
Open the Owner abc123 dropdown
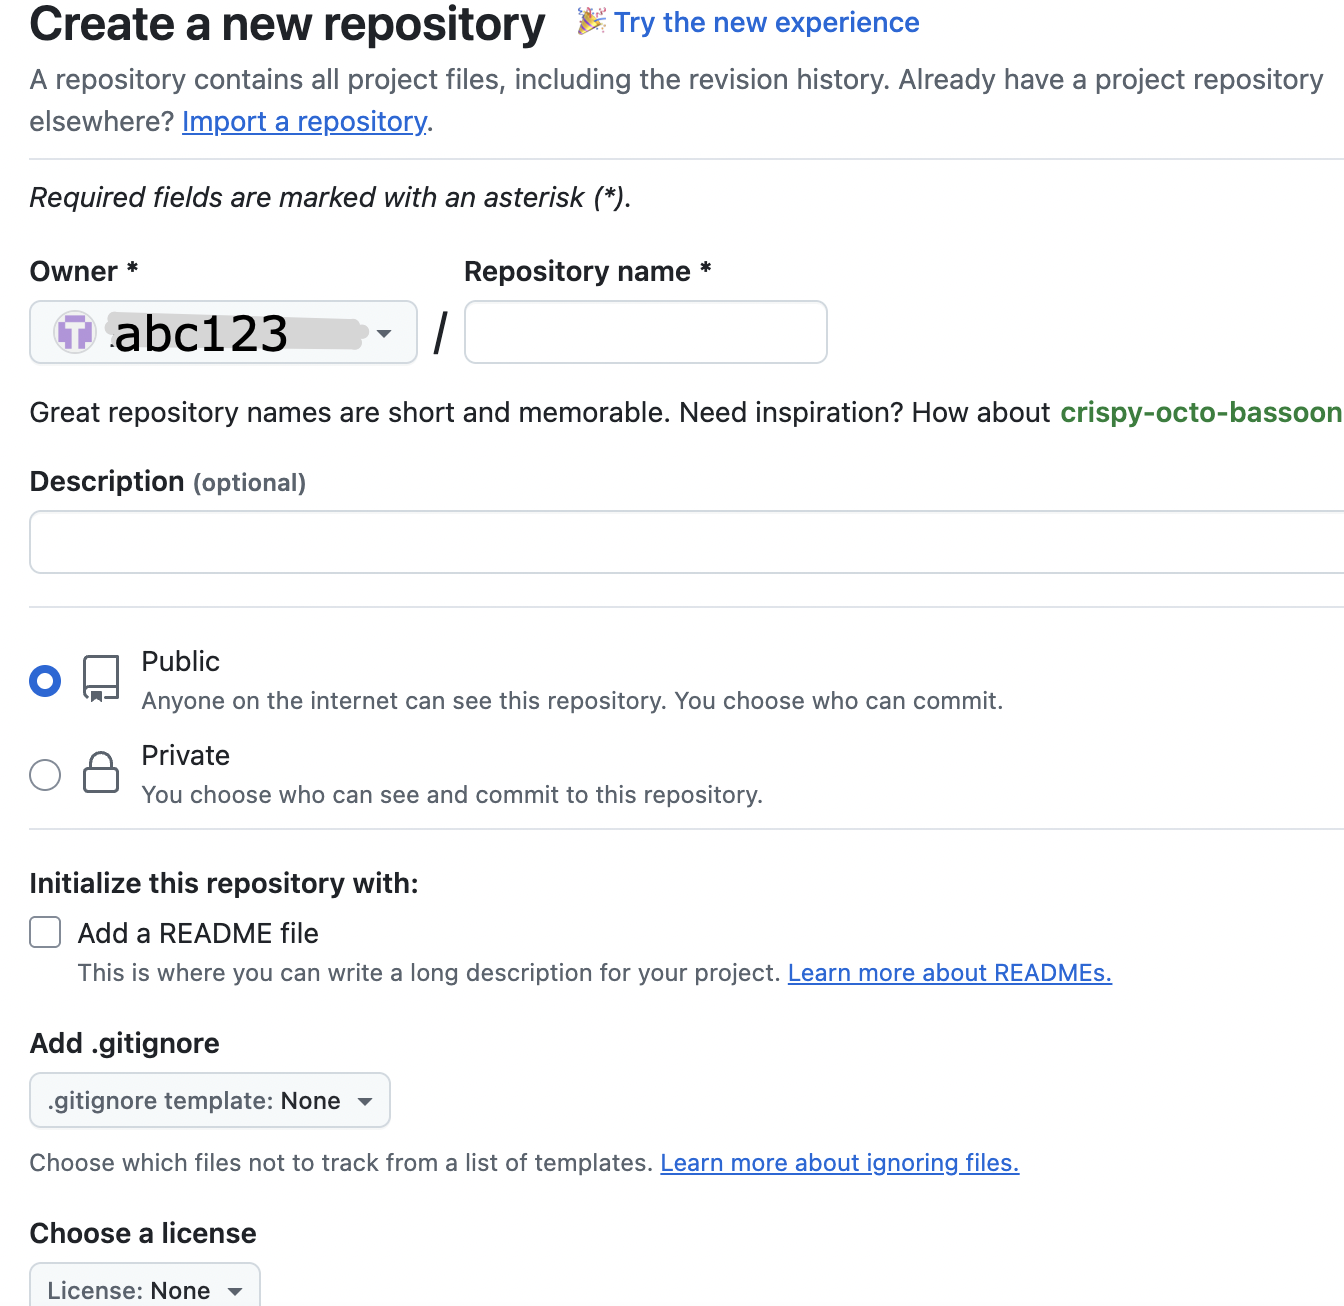coord(223,332)
